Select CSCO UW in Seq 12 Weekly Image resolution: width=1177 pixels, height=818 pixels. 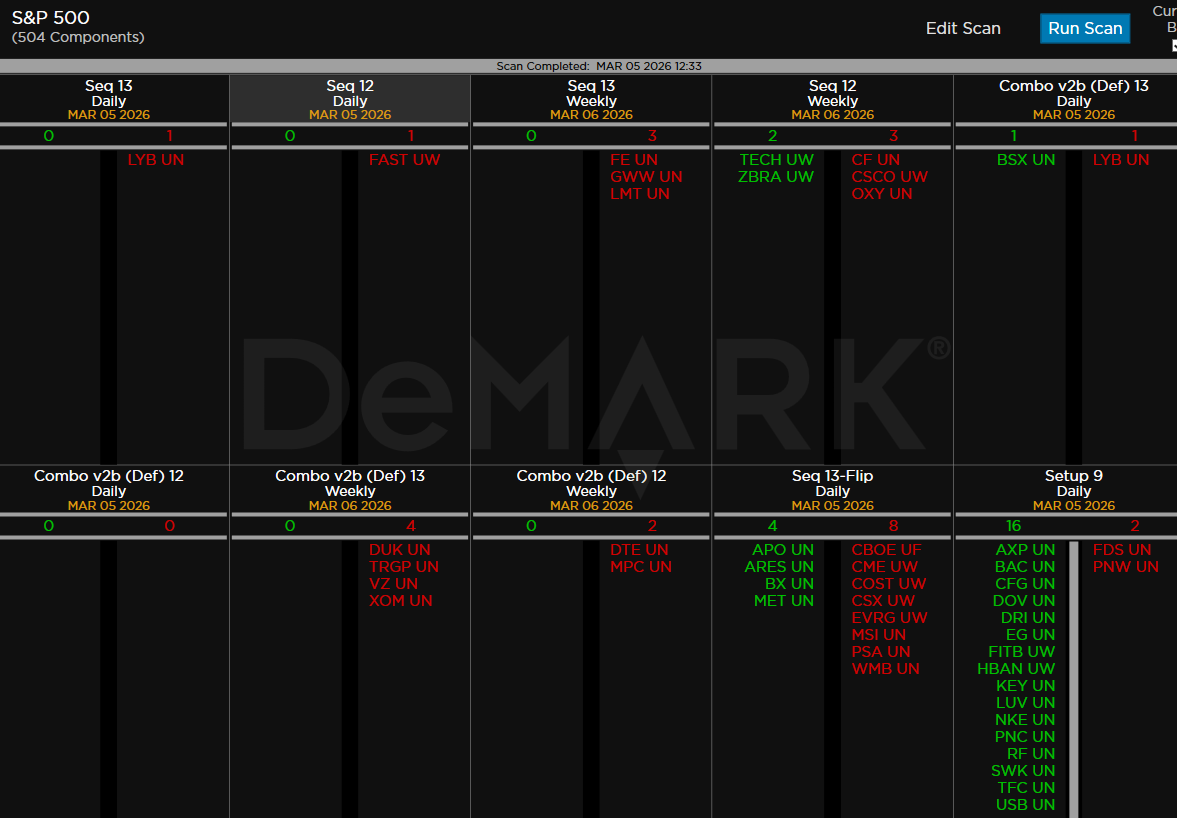click(x=889, y=177)
